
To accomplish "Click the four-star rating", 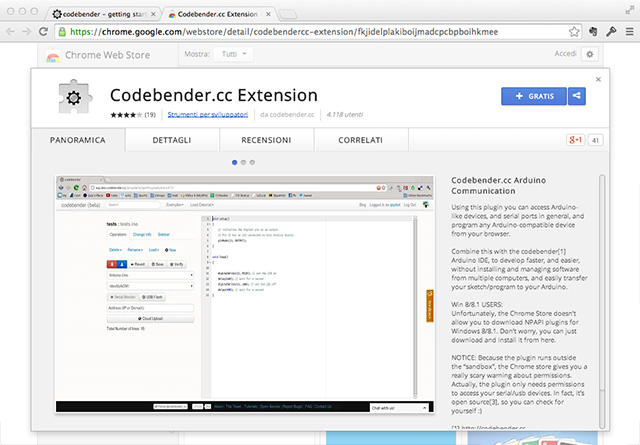I will 126,115.
